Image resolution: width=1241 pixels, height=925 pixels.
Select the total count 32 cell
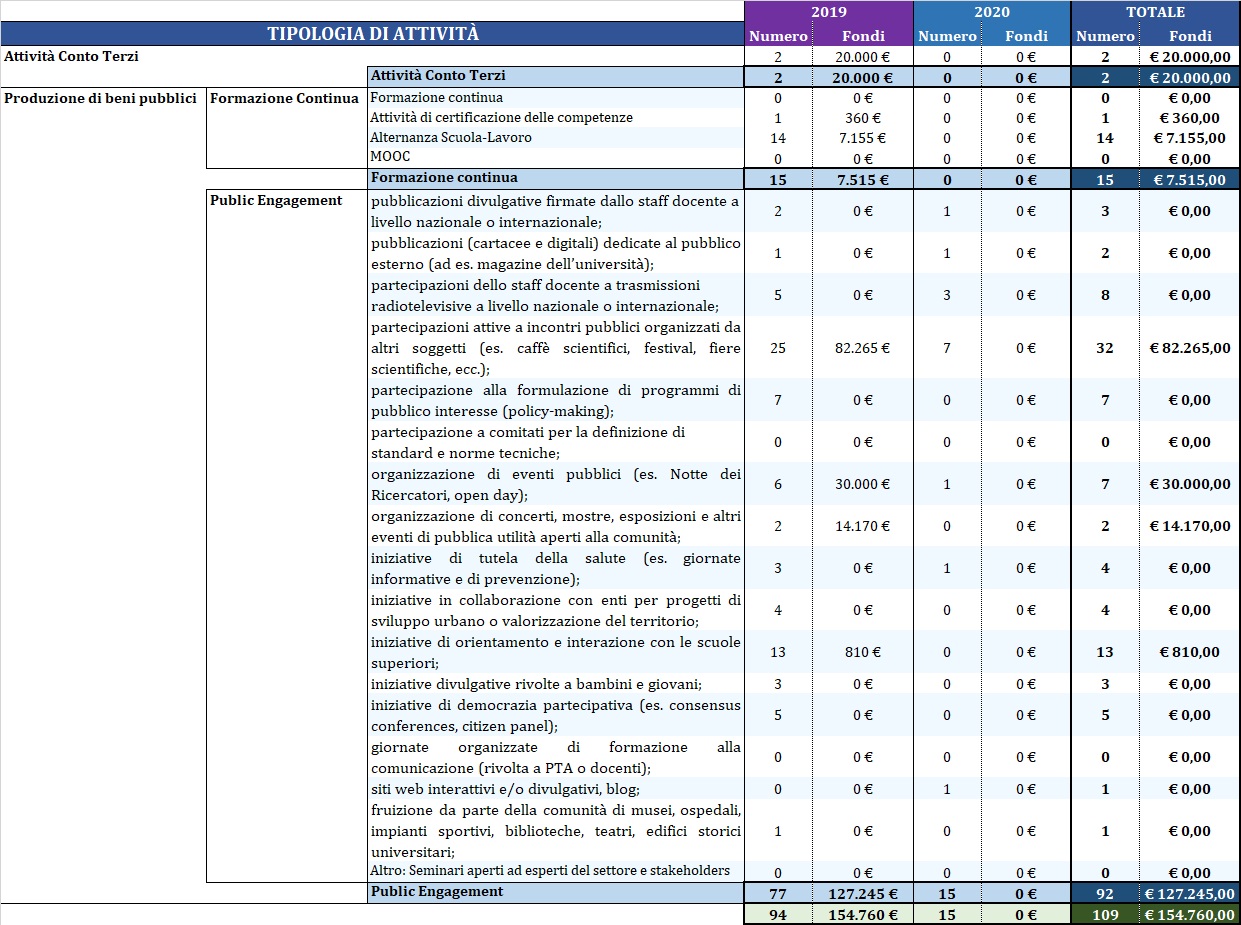1105,348
